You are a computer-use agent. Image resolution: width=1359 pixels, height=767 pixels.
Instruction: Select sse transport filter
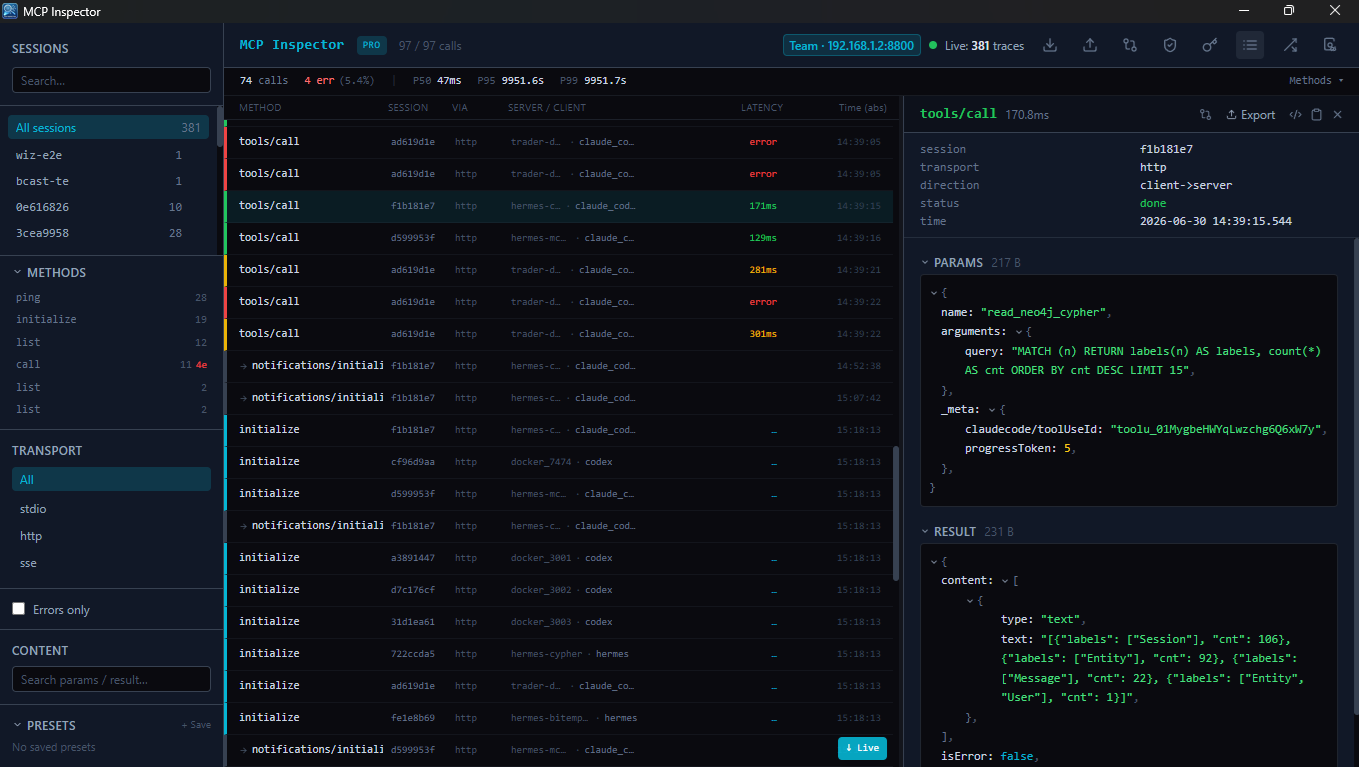coord(111,563)
